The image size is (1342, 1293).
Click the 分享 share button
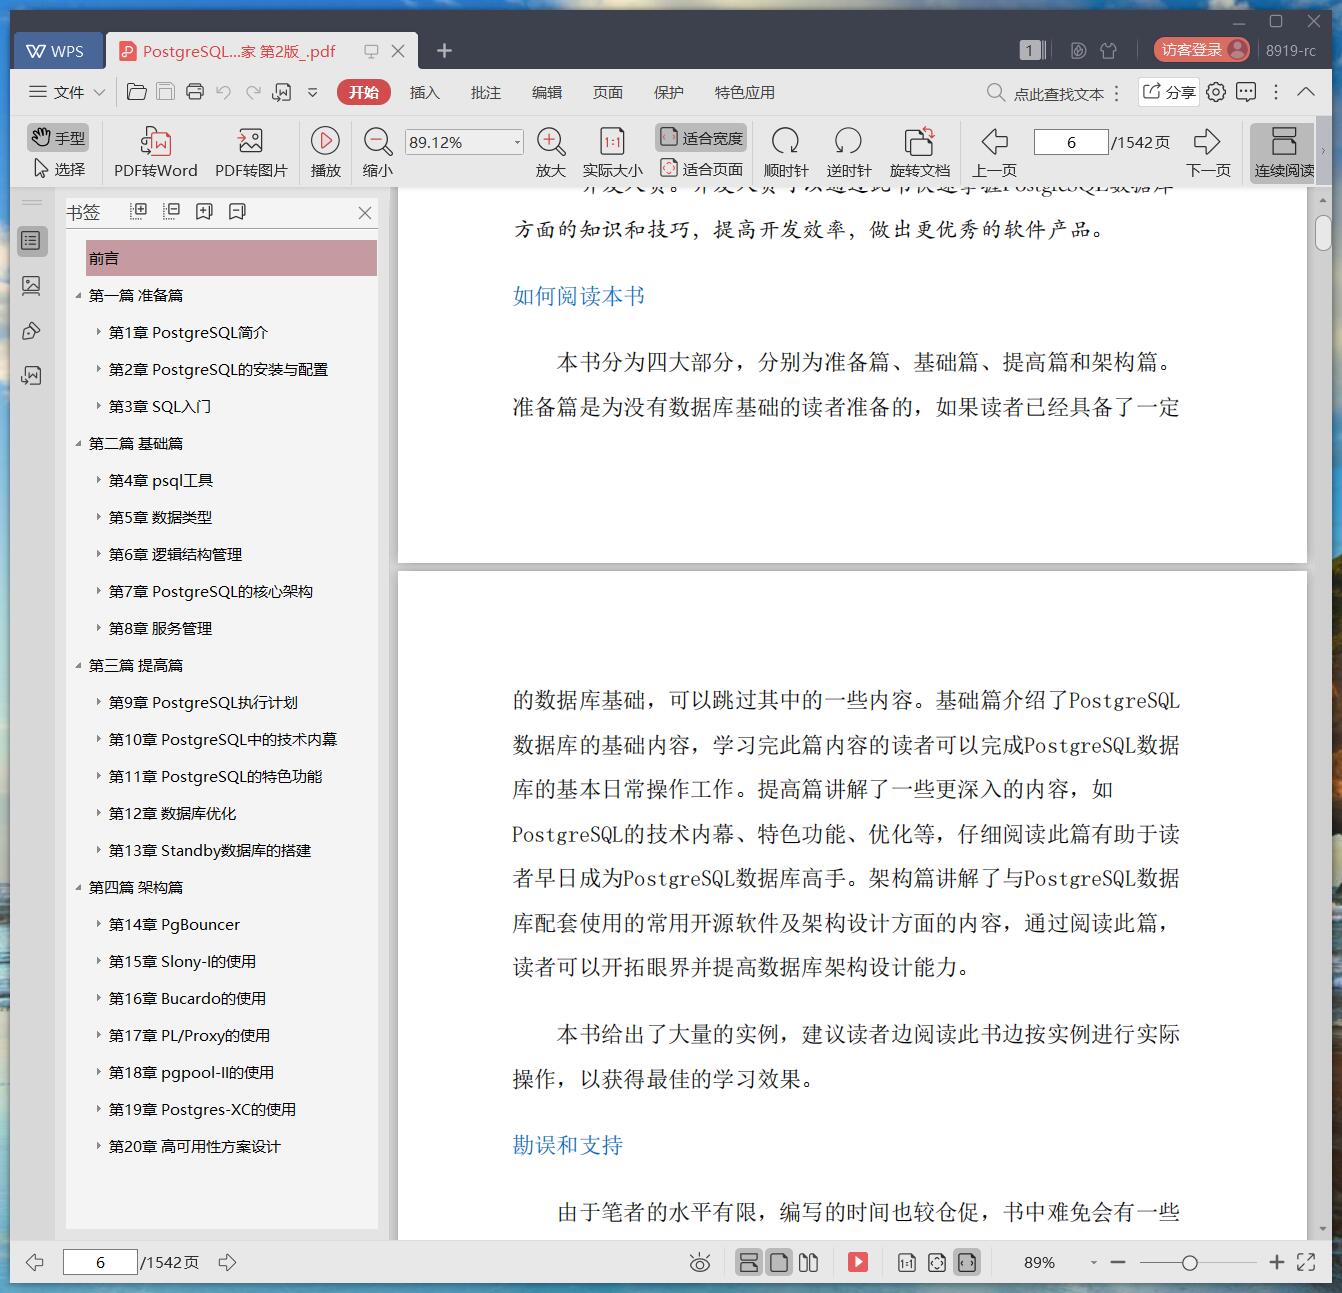point(1169,92)
